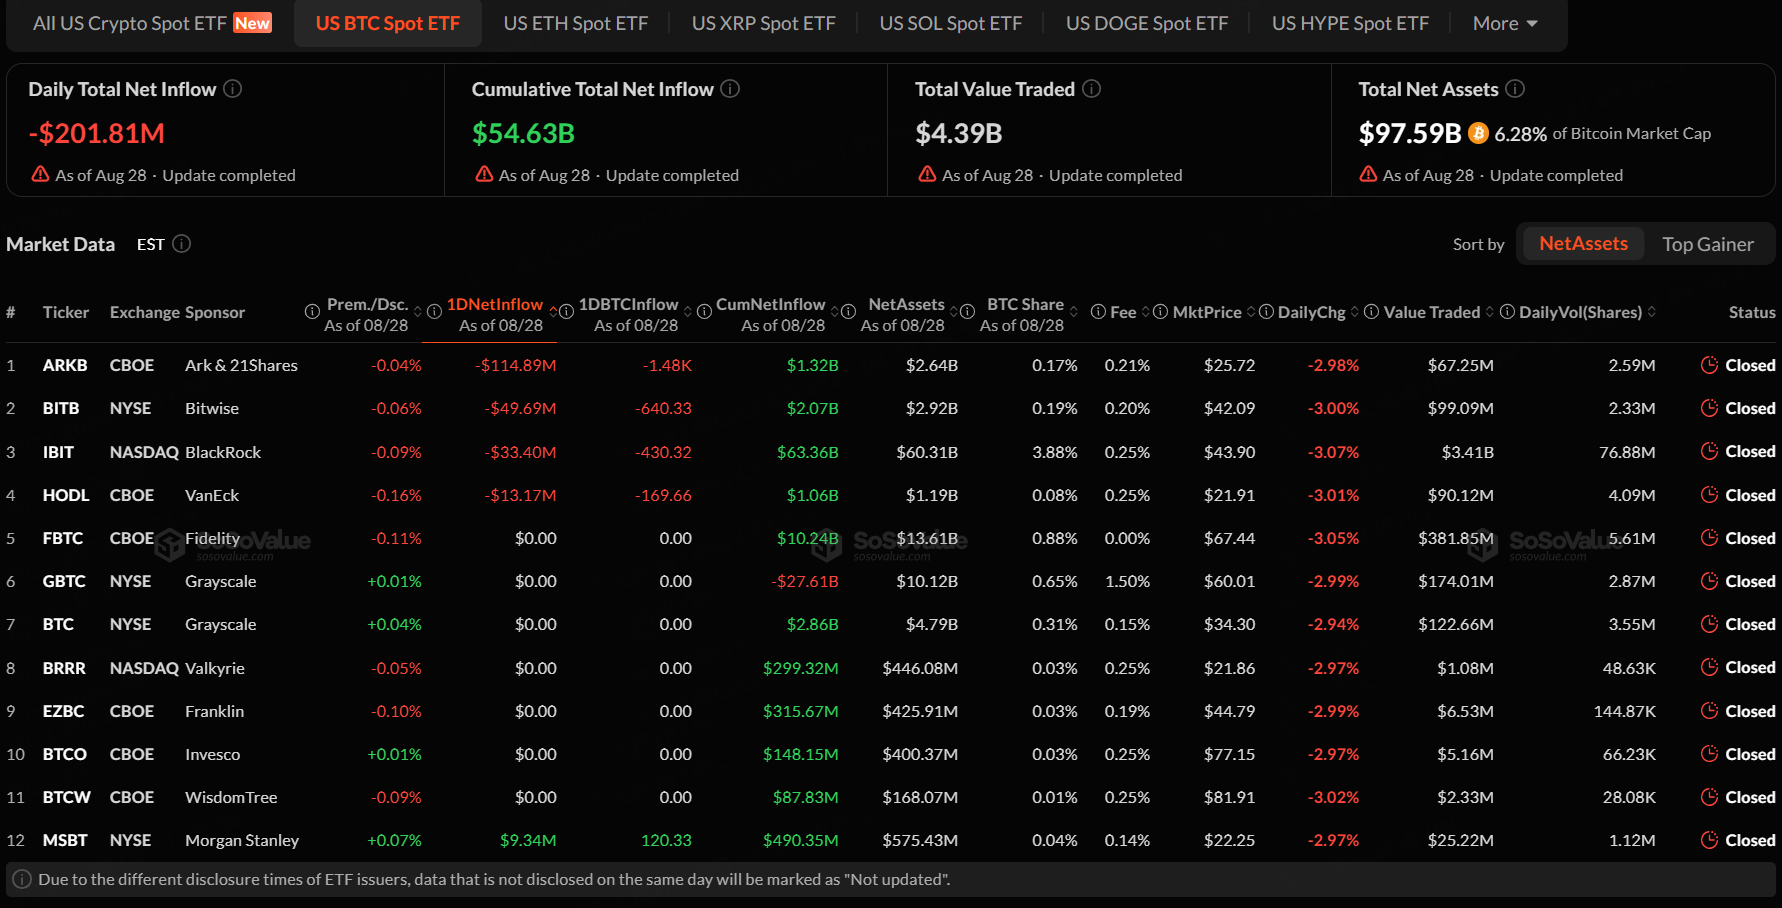This screenshot has height=908, width=1782.
Task: Click warning icon under Total Value Traded
Action: tap(928, 174)
